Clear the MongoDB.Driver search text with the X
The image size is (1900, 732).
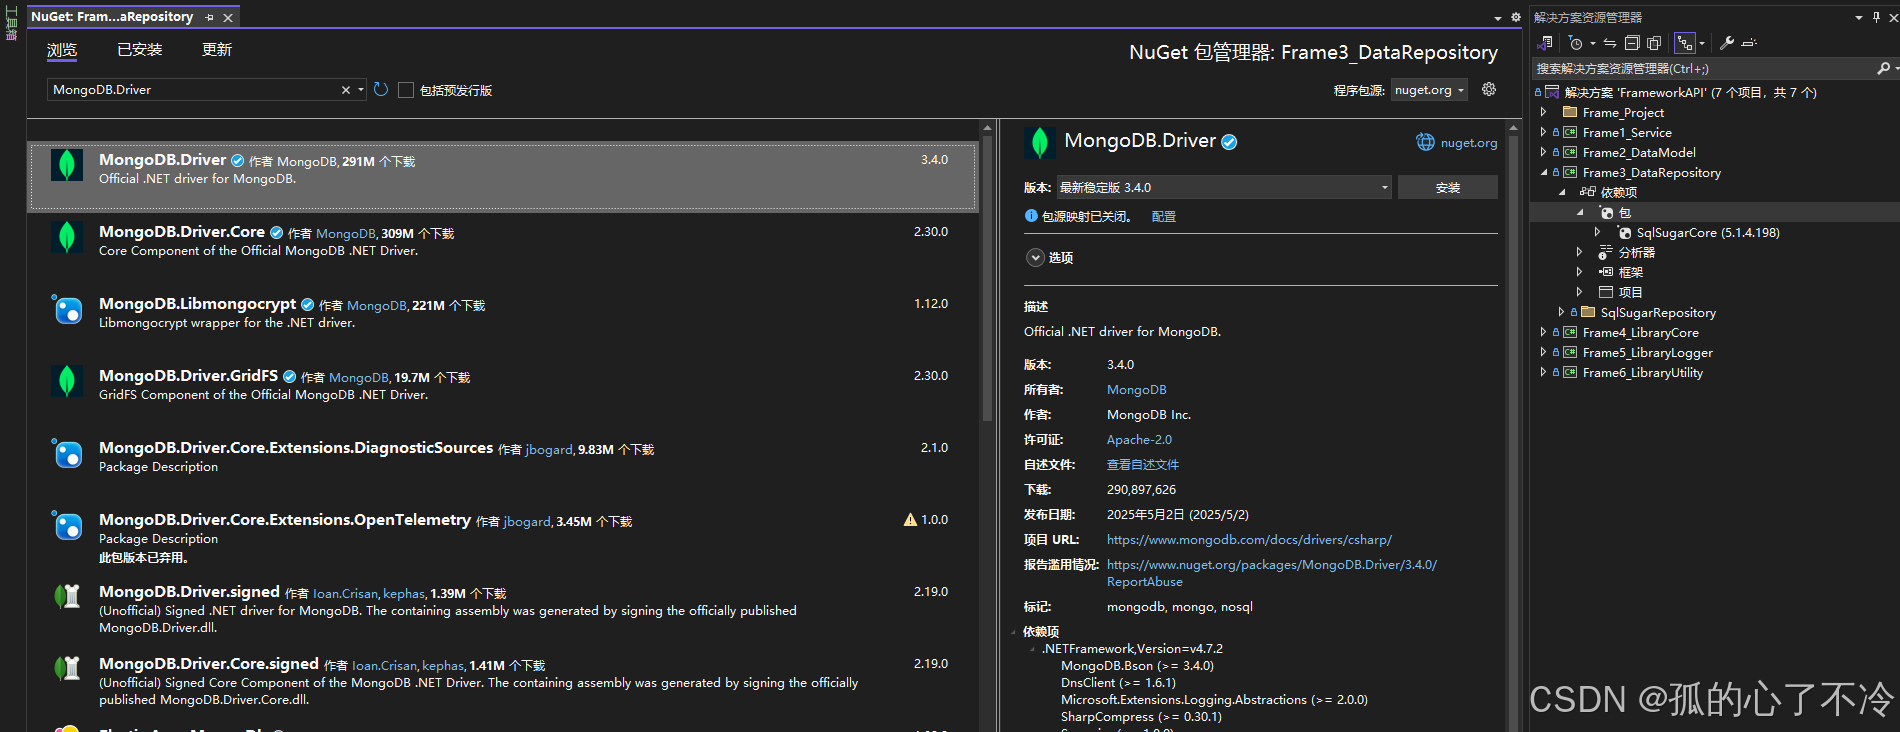346,90
